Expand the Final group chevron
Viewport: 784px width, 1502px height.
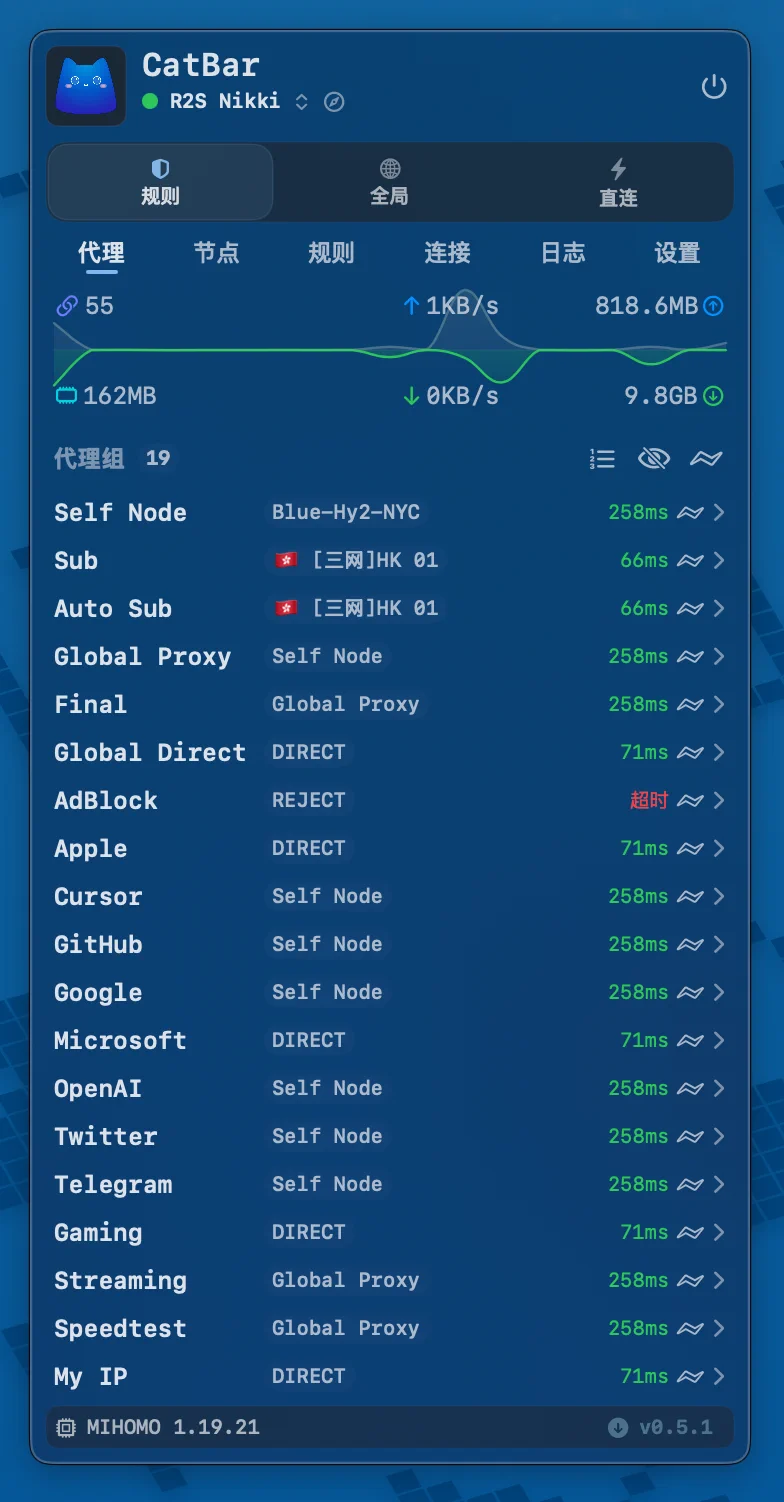719,705
